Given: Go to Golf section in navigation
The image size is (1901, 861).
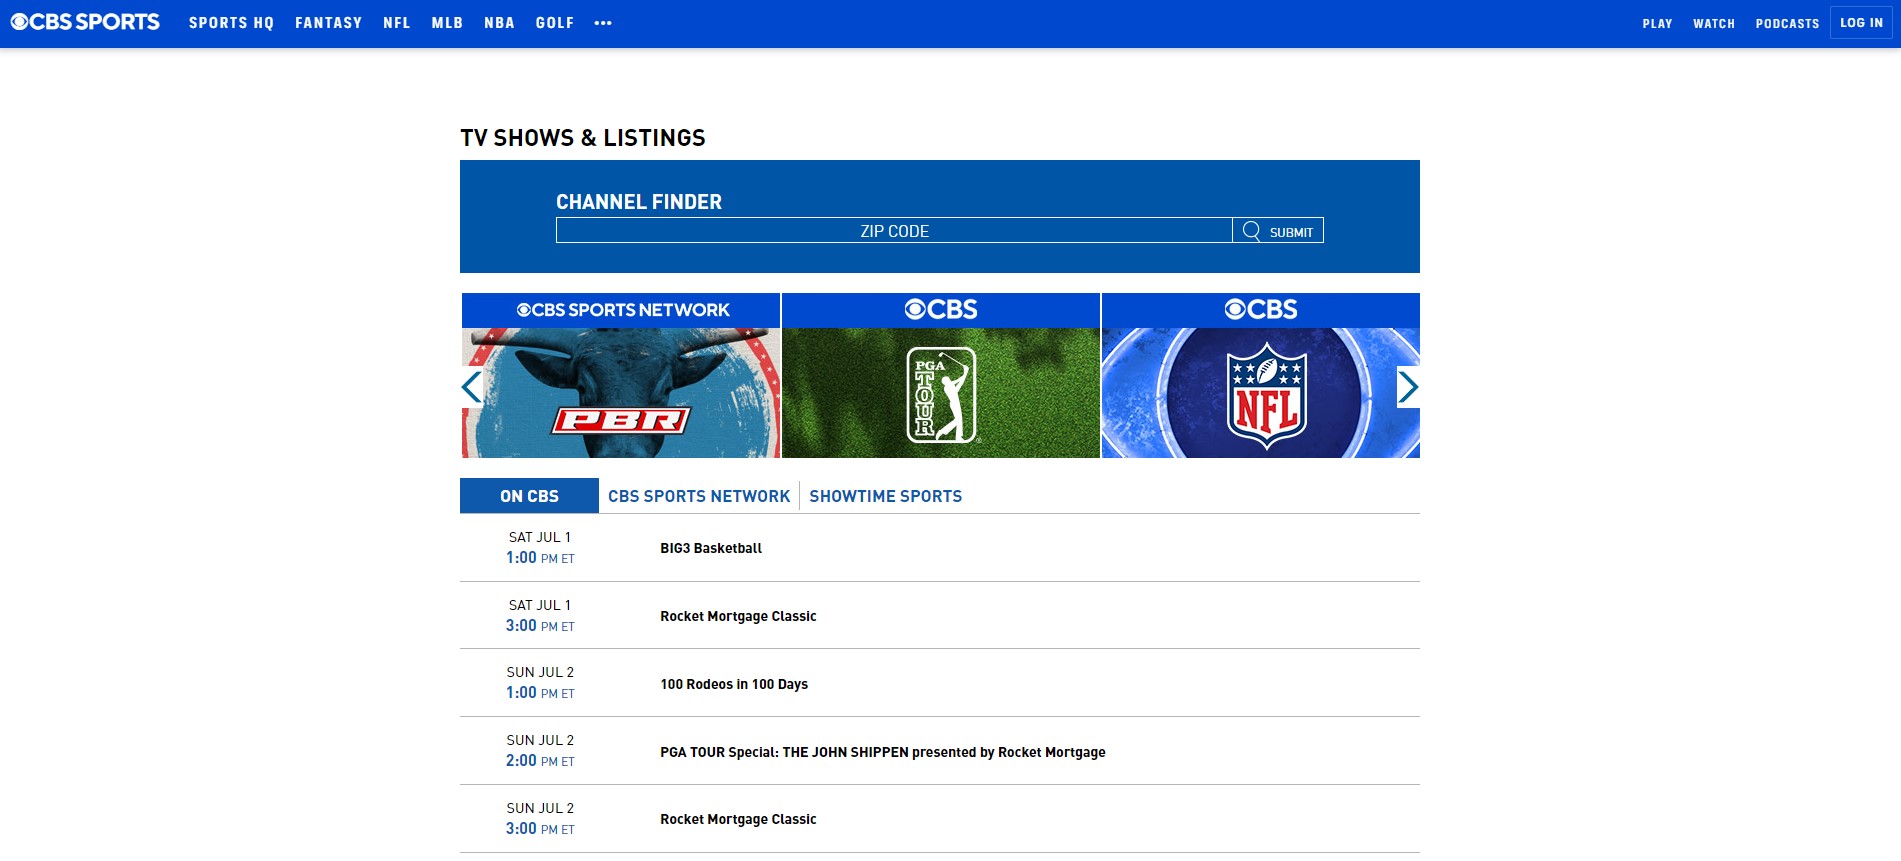Looking at the screenshot, I should pos(555,23).
